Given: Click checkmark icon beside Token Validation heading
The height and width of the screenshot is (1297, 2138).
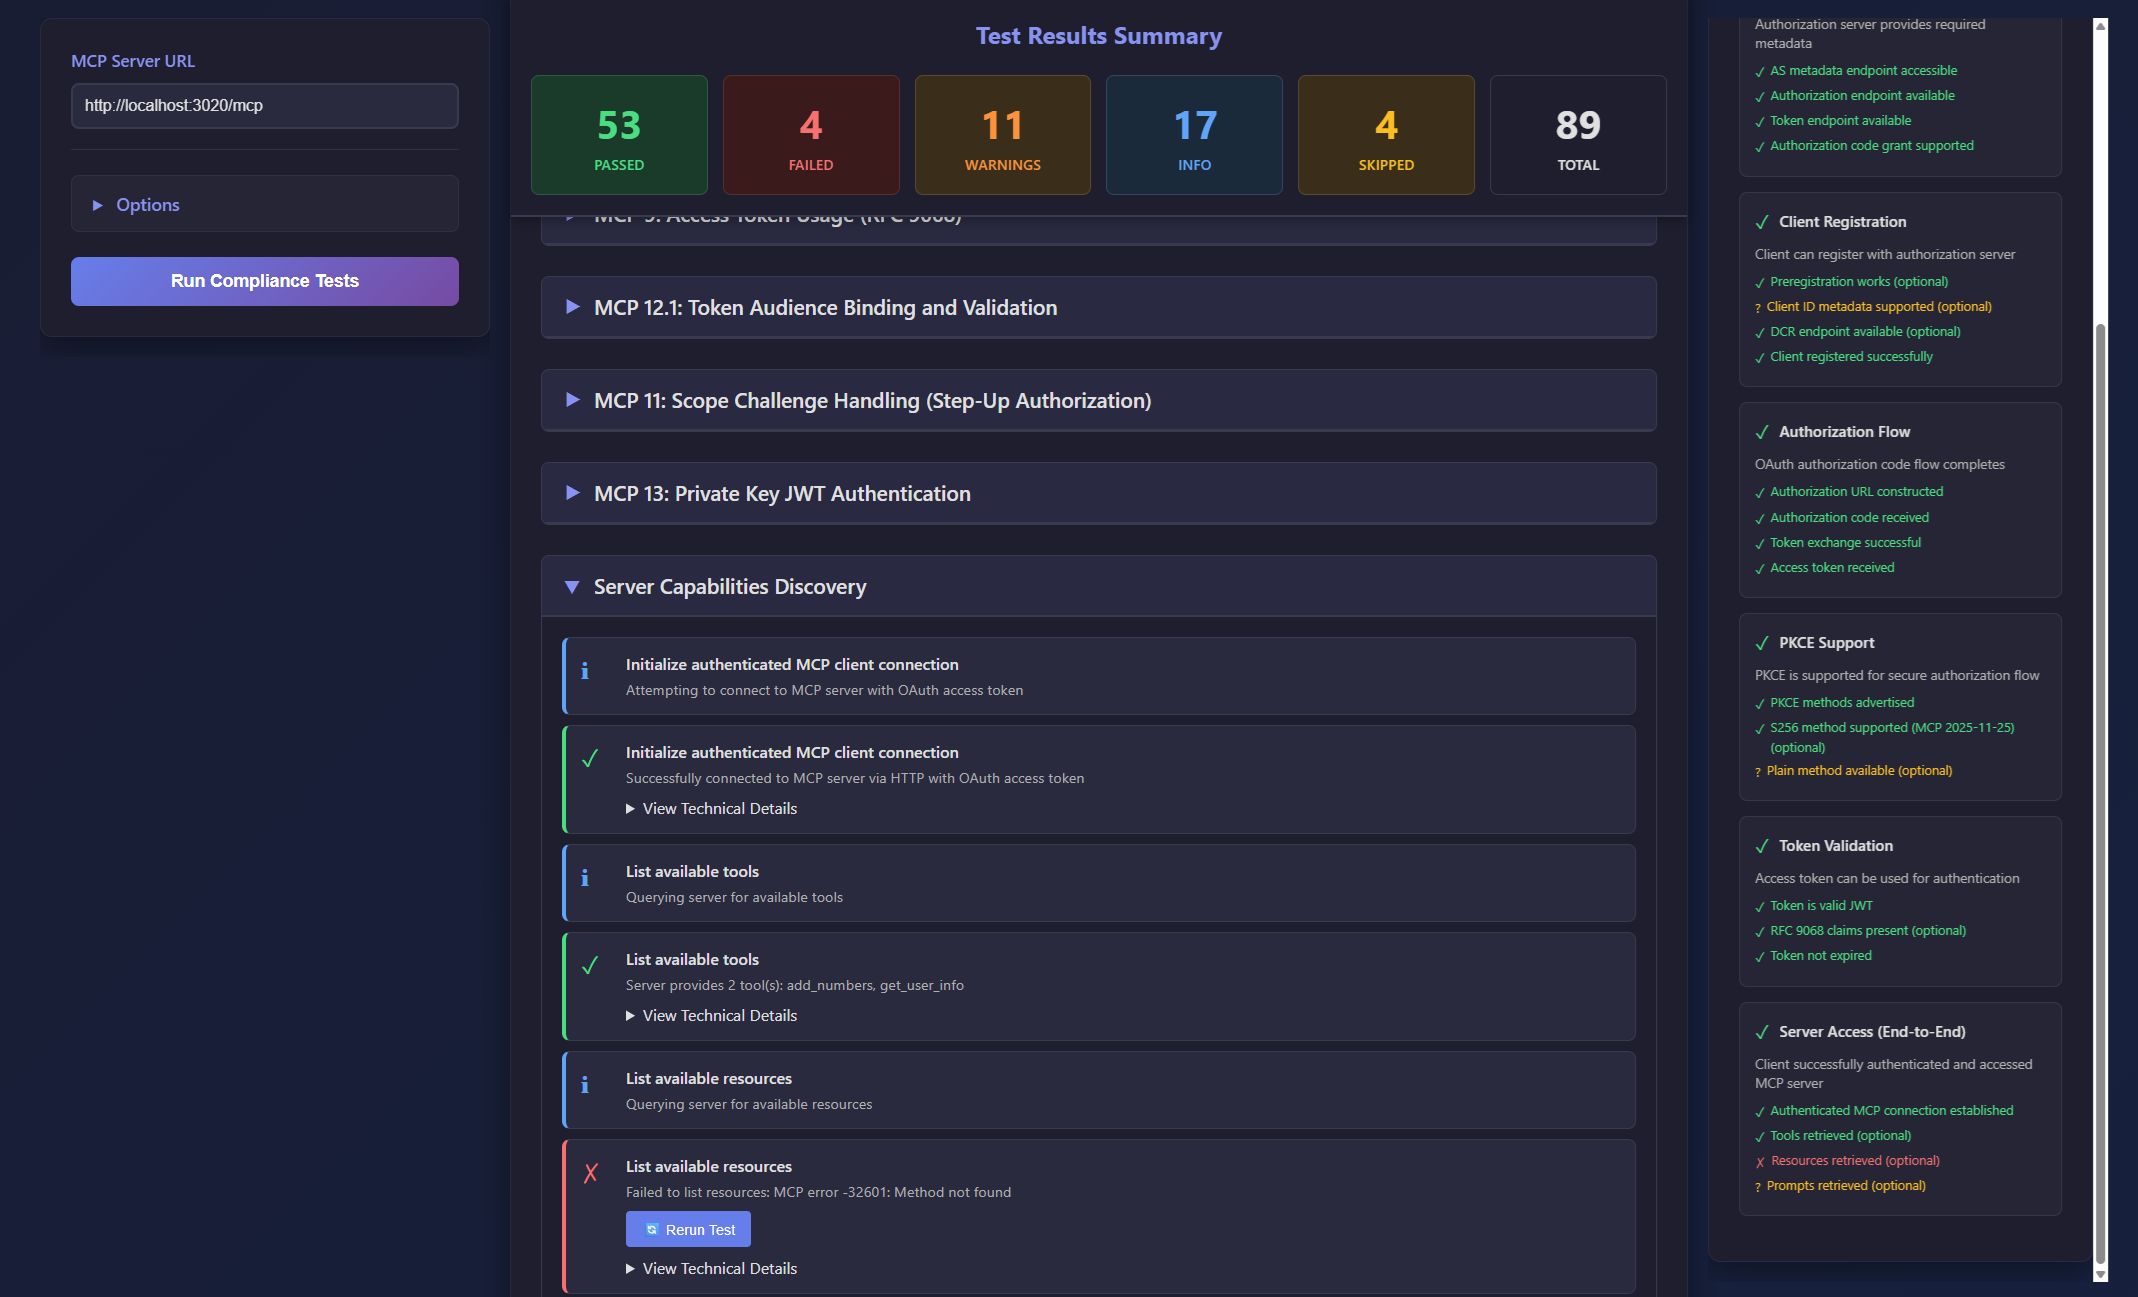Looking at the screenshot, I should [1762, 846].
